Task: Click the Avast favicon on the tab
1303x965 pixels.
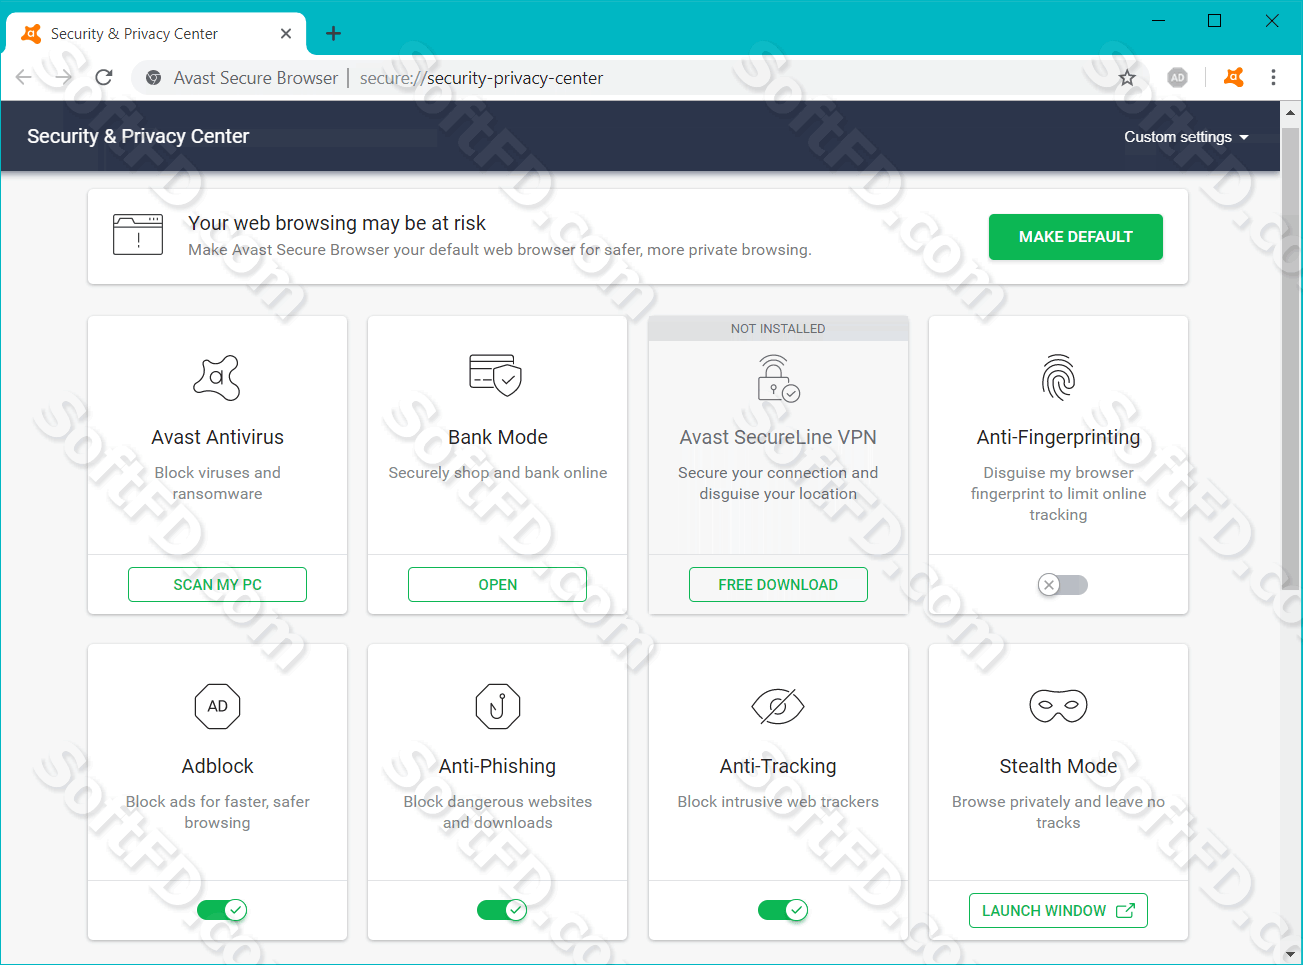Action: pos(31,34)
